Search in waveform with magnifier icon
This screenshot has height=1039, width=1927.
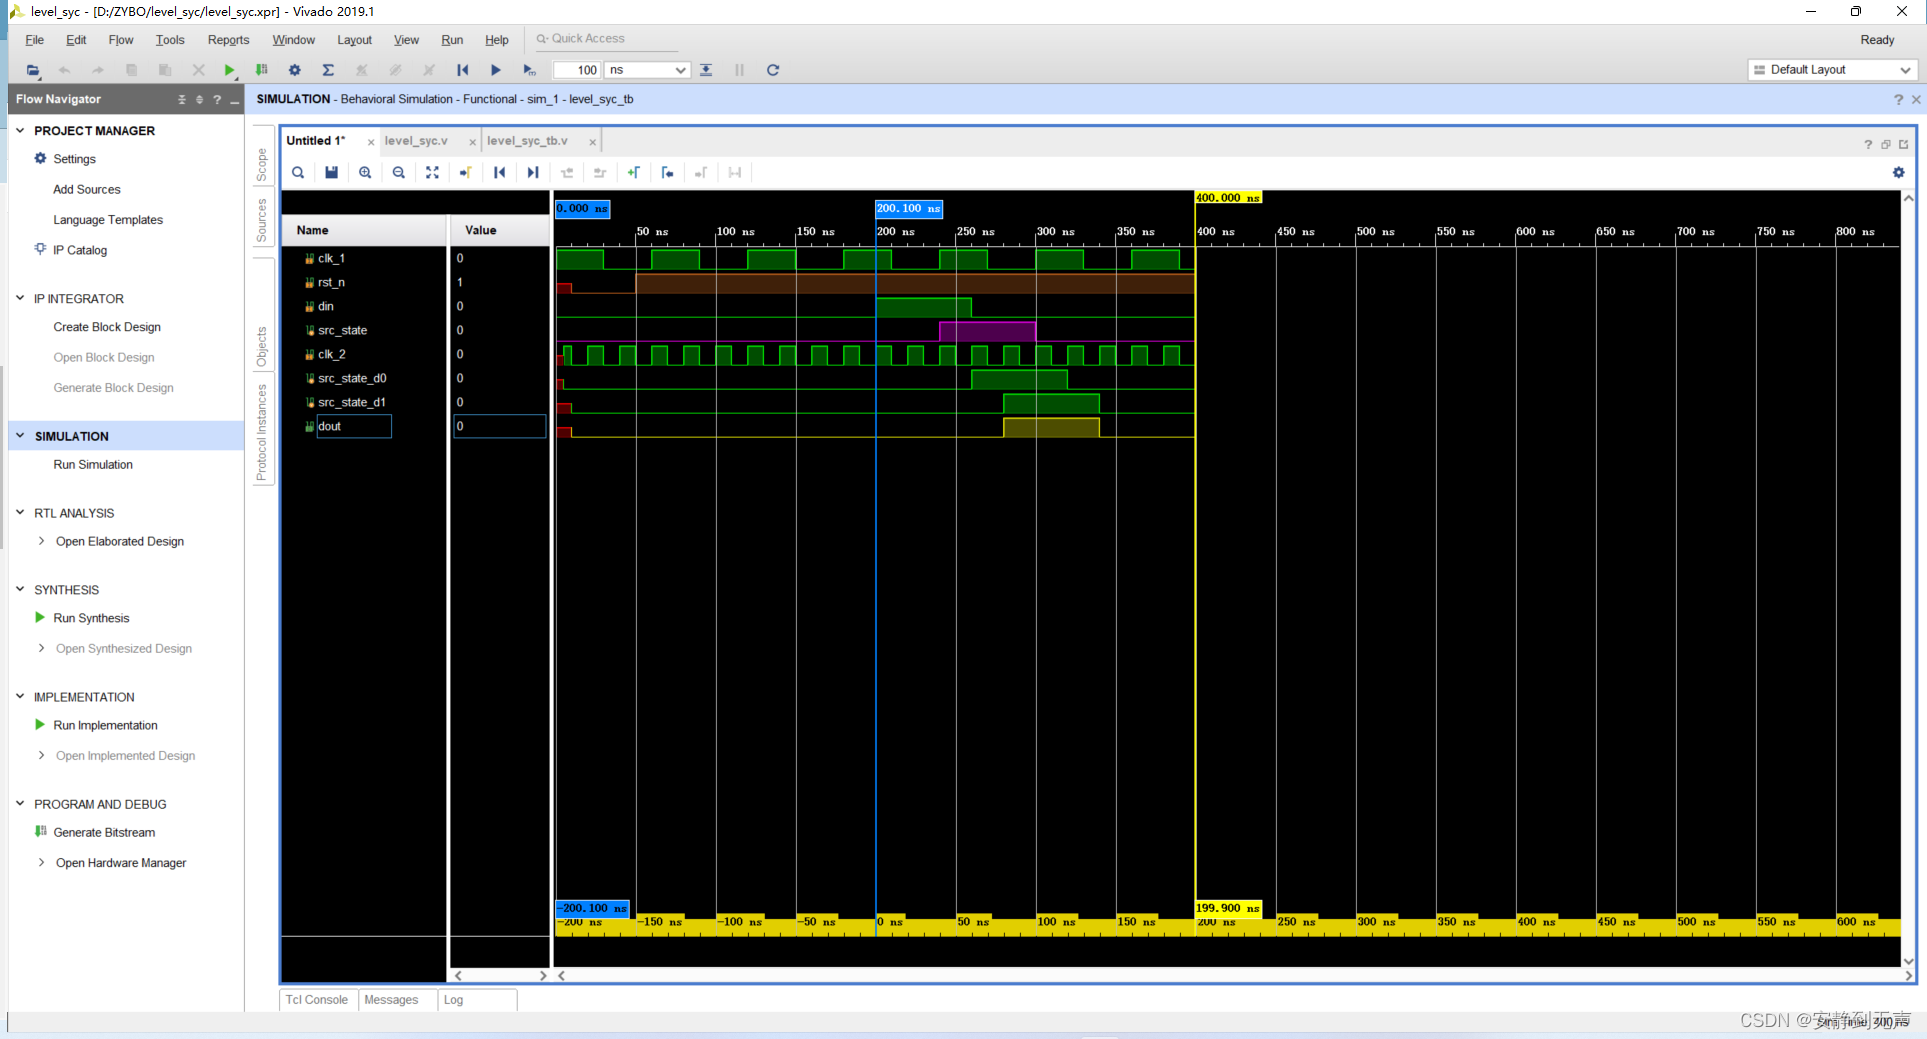point(298,172)
